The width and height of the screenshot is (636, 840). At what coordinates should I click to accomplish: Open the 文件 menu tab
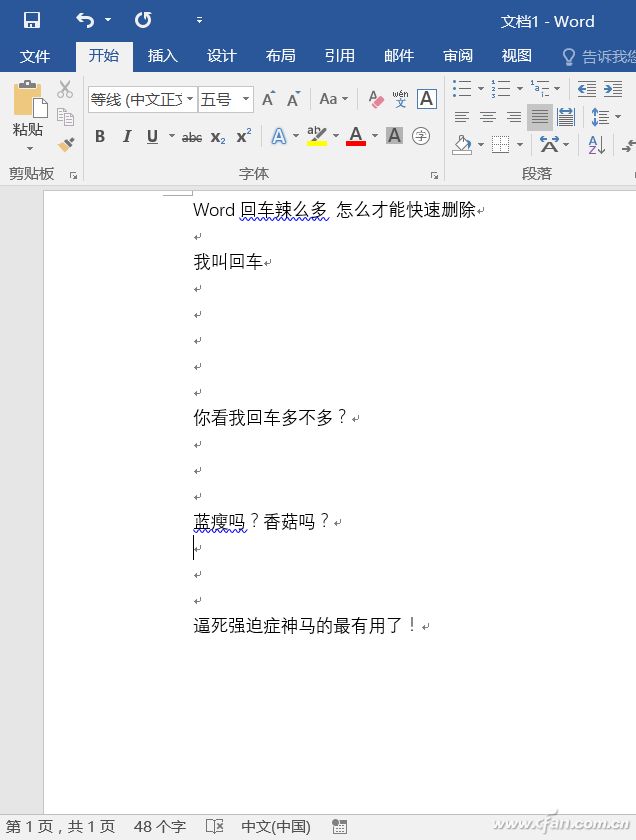[35, 56]
